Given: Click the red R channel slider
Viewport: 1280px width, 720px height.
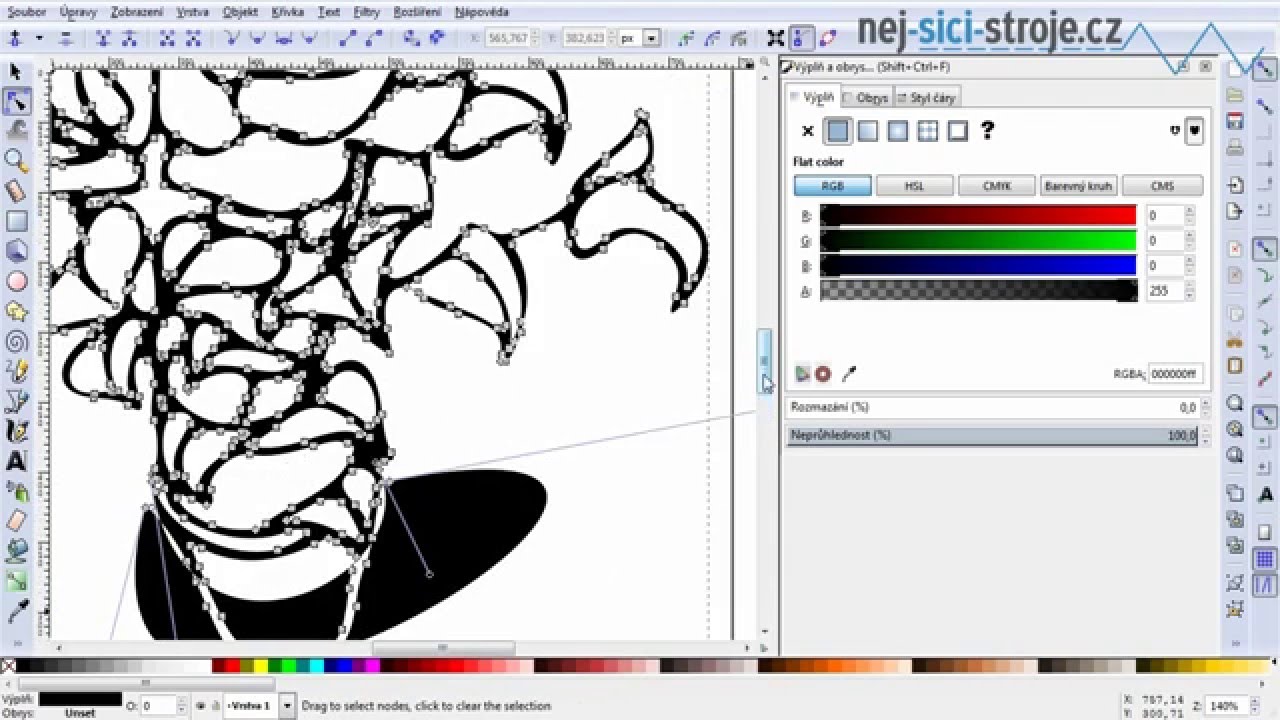Looking at the screenshot, I should (x=978, y=215).
